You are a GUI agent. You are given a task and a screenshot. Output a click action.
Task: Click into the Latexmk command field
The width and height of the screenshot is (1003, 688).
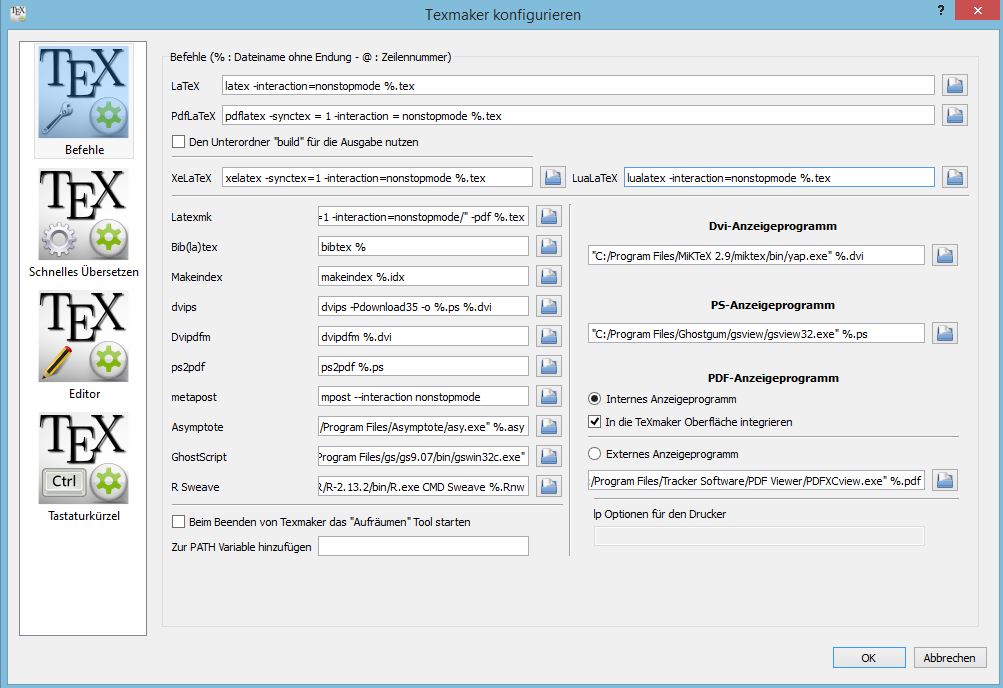[x=423, y=217]
